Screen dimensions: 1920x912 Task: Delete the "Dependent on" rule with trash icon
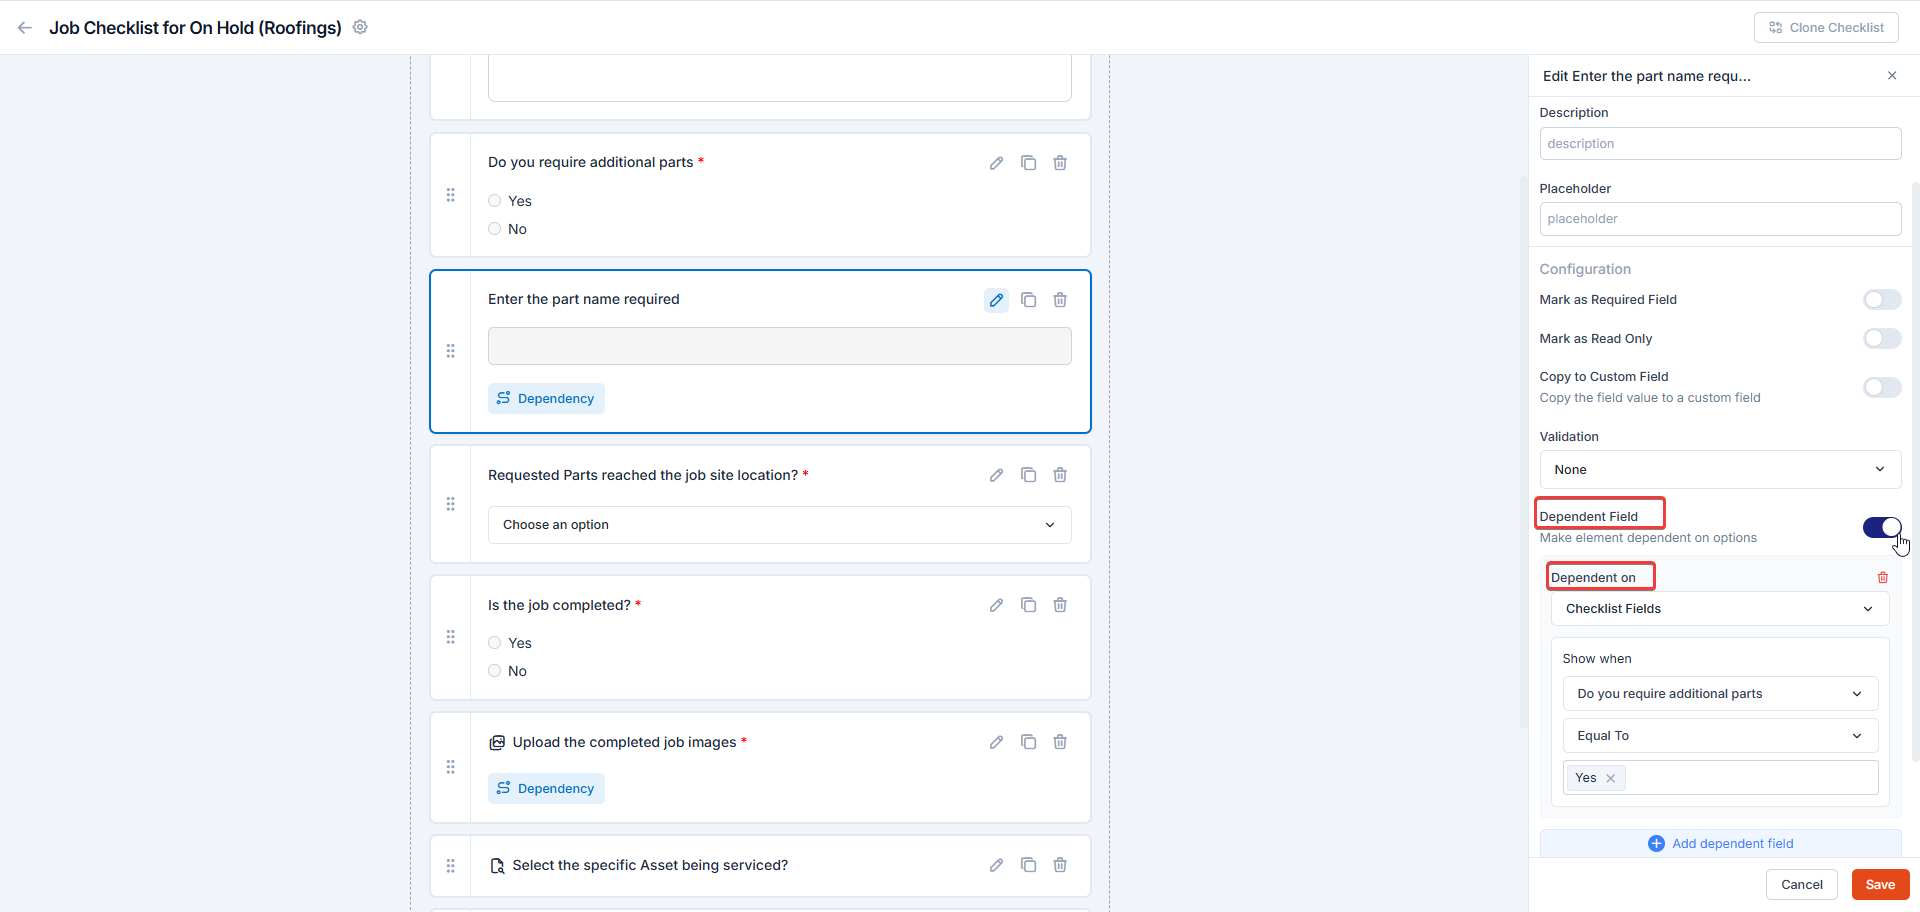pos(1884,577)
